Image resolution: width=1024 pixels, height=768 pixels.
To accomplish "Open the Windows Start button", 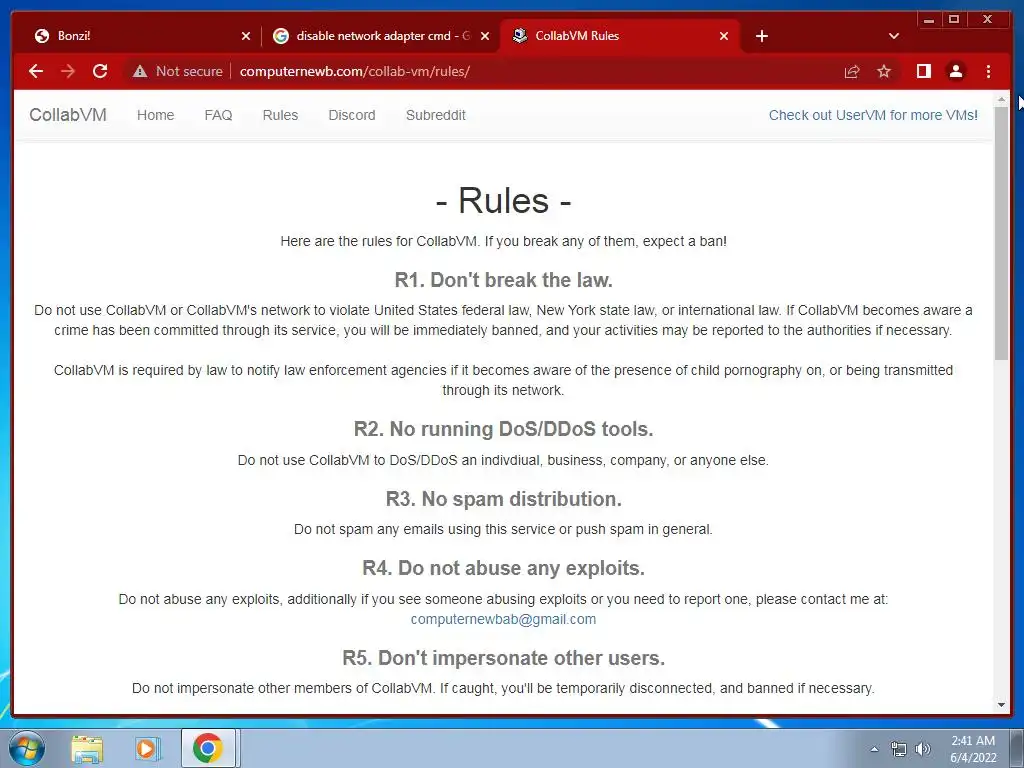I will click(x=26, y=748).
